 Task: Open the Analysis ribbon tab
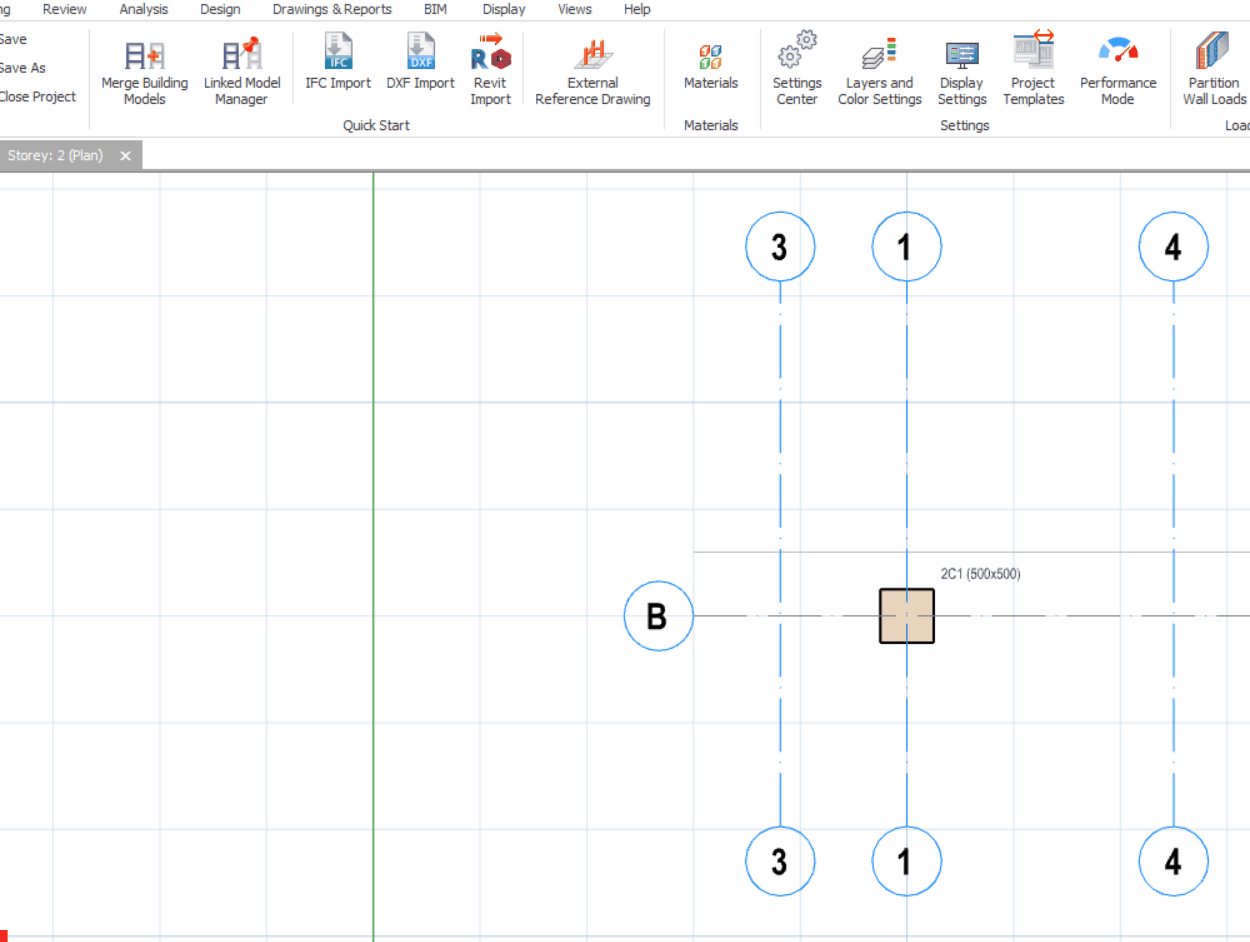144,9
